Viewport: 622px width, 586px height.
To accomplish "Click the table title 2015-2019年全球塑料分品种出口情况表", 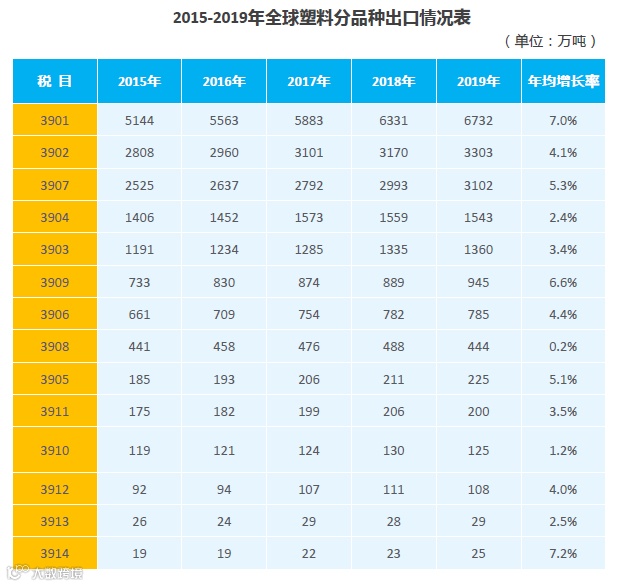I will click(322, 18).
